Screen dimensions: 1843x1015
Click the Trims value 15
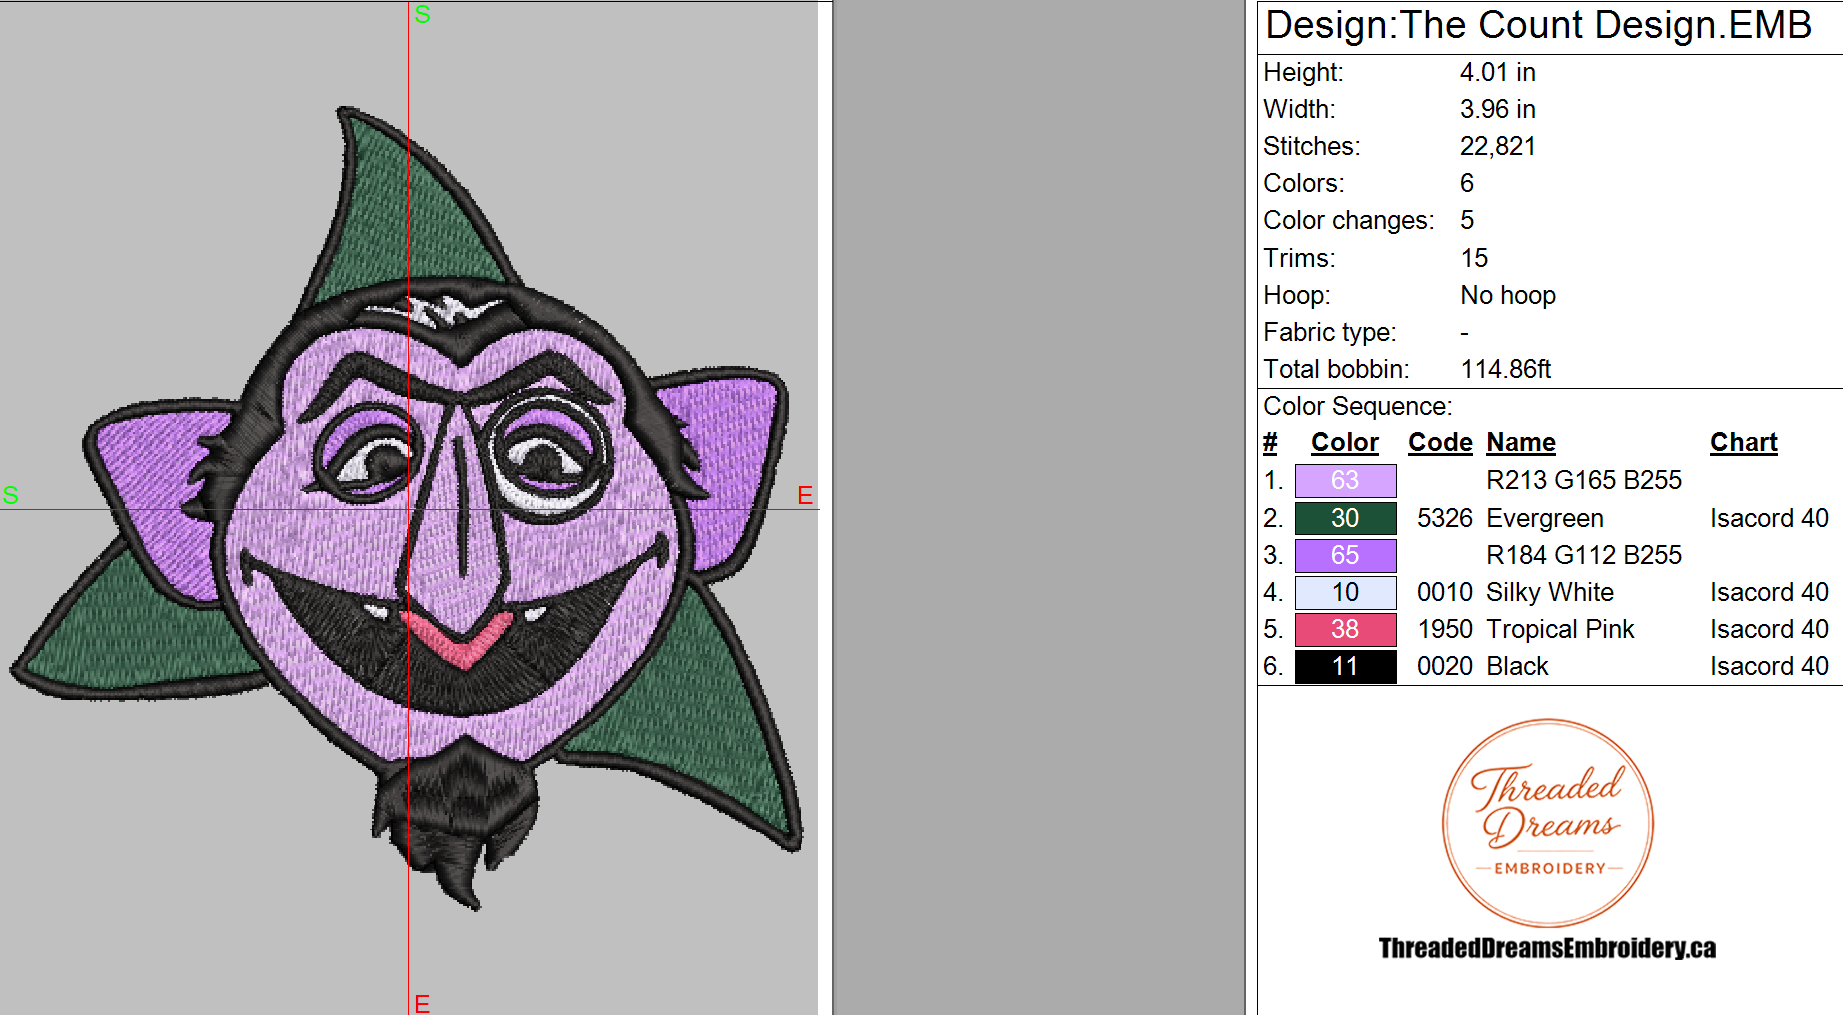pos(1474,258)
